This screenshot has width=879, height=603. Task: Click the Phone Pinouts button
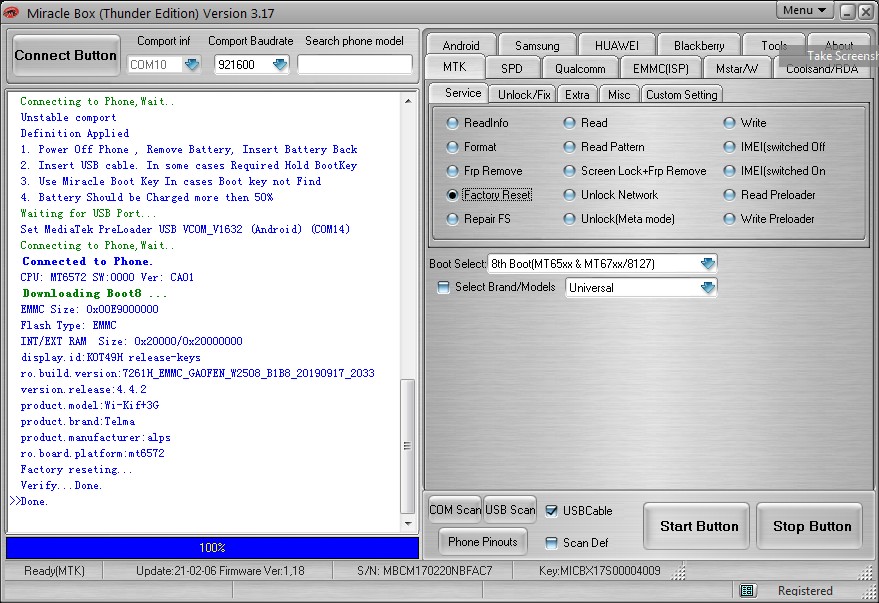[483, 542]
